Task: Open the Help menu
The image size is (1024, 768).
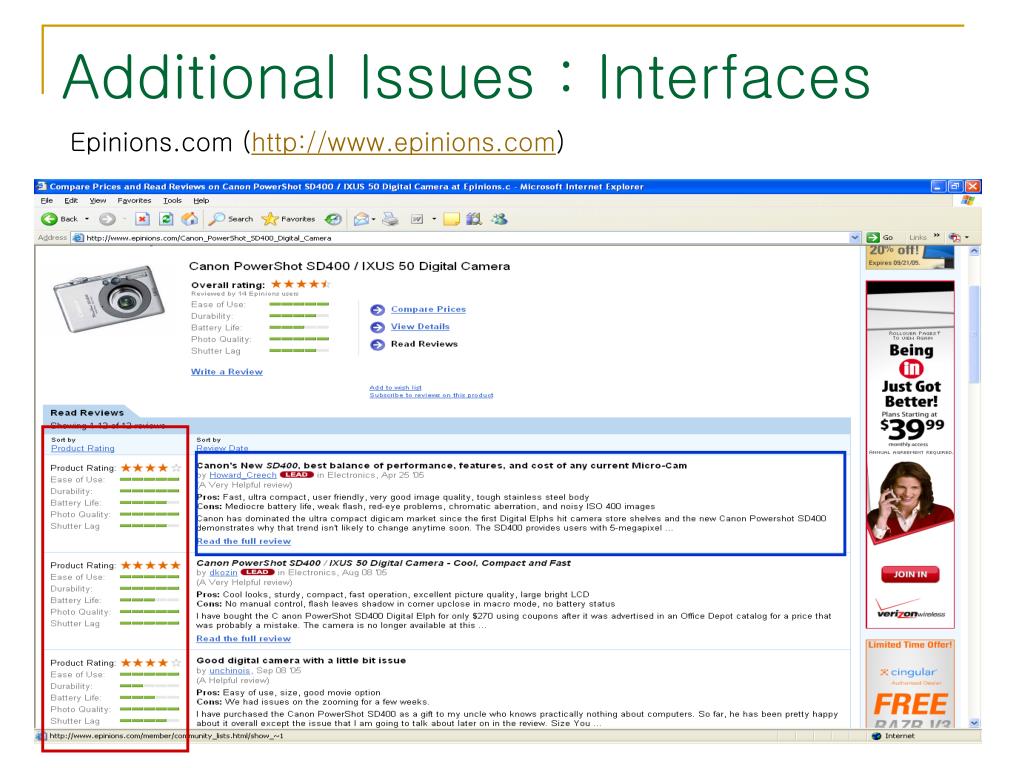Action: [x=201, y=200]
